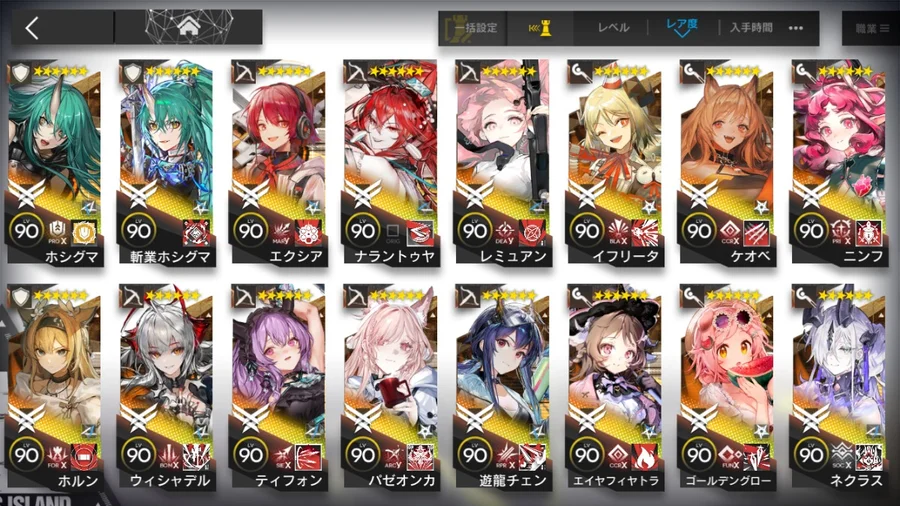The width and height of the screenshot is (900, 506).
Task: Sort operators by レベル
Action: tap(614, 28)
